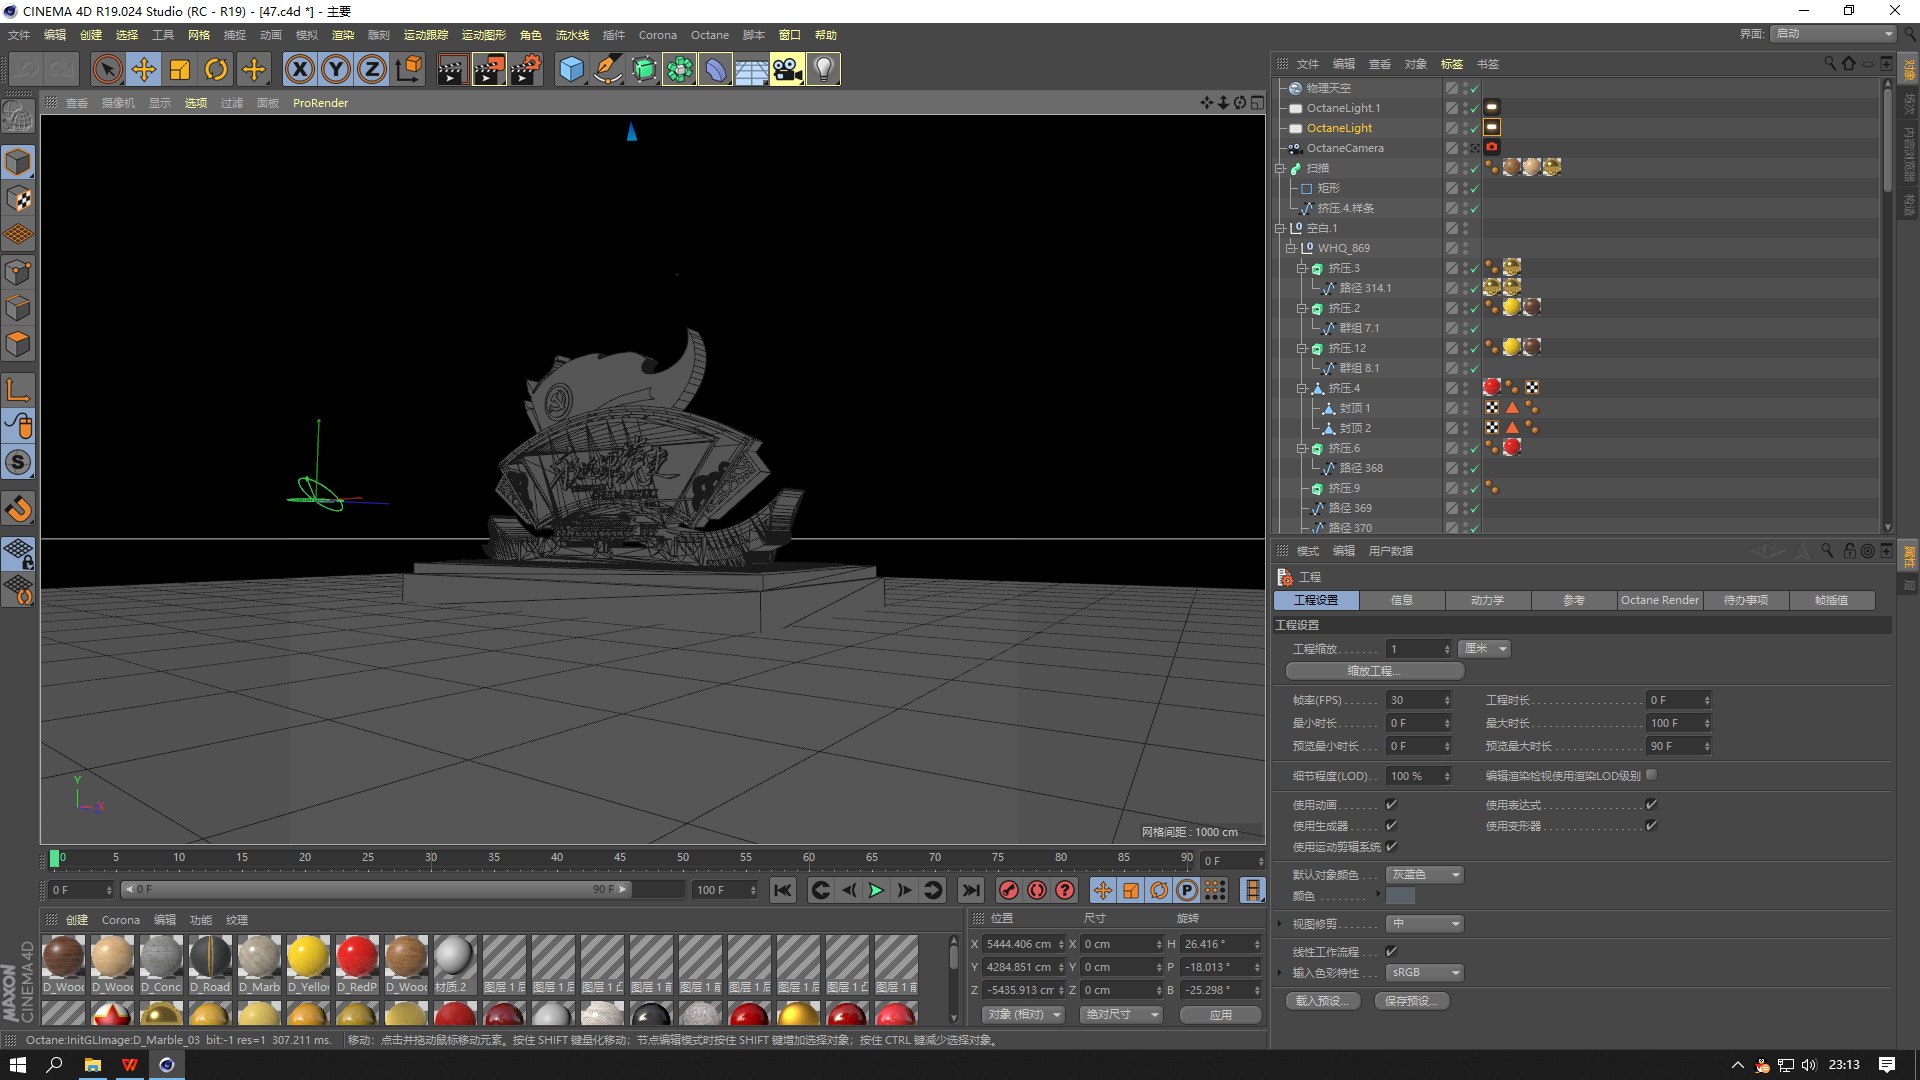Toggle 线性工作流程 checkbox

(x=1391, y=951)
